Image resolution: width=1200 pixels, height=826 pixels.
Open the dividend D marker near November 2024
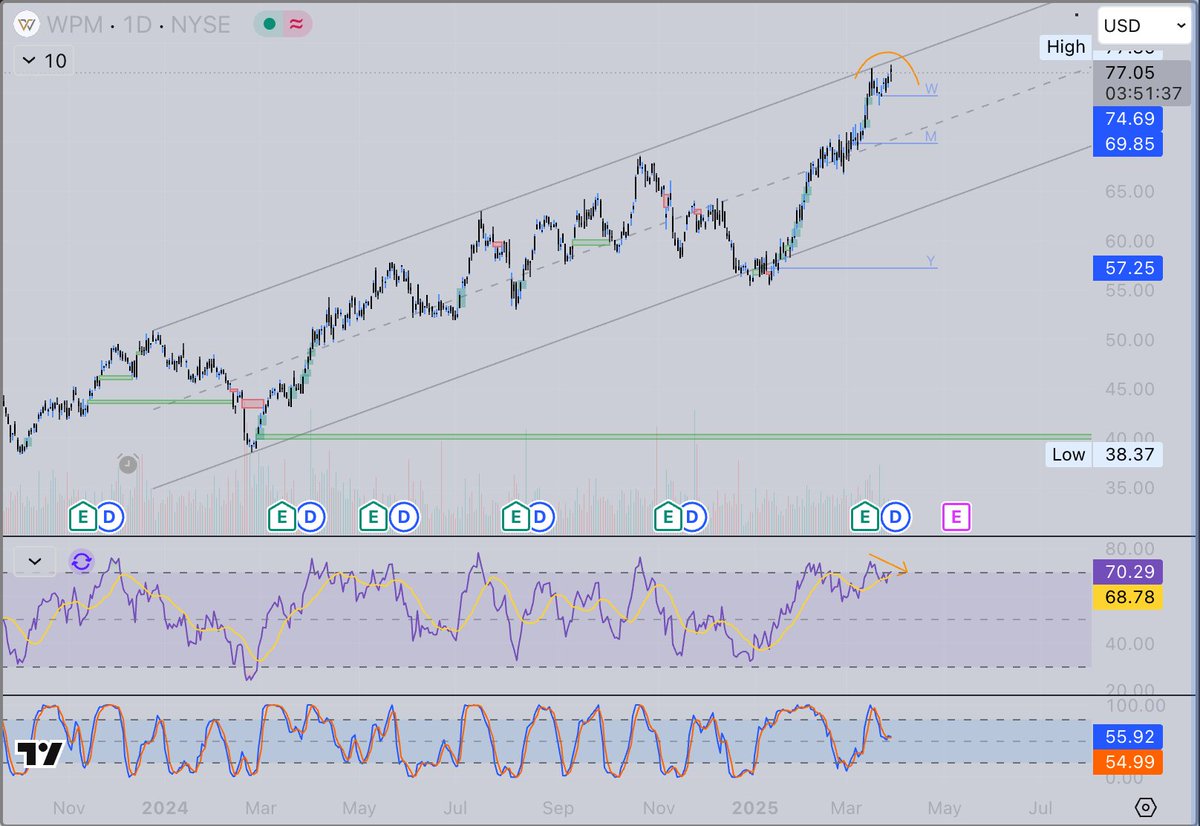(x=693, y=517)
